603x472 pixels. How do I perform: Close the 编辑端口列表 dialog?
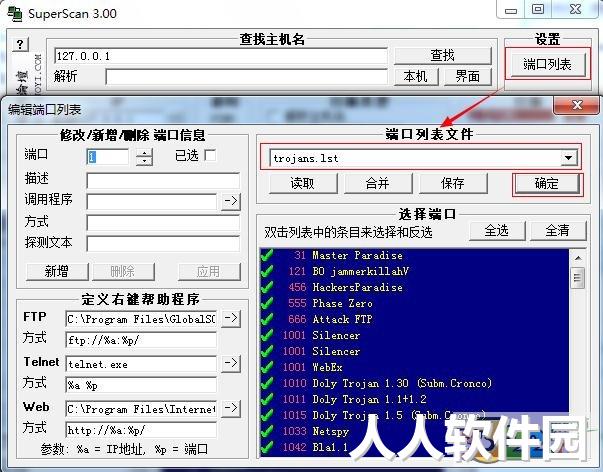(x=576, y=105)
